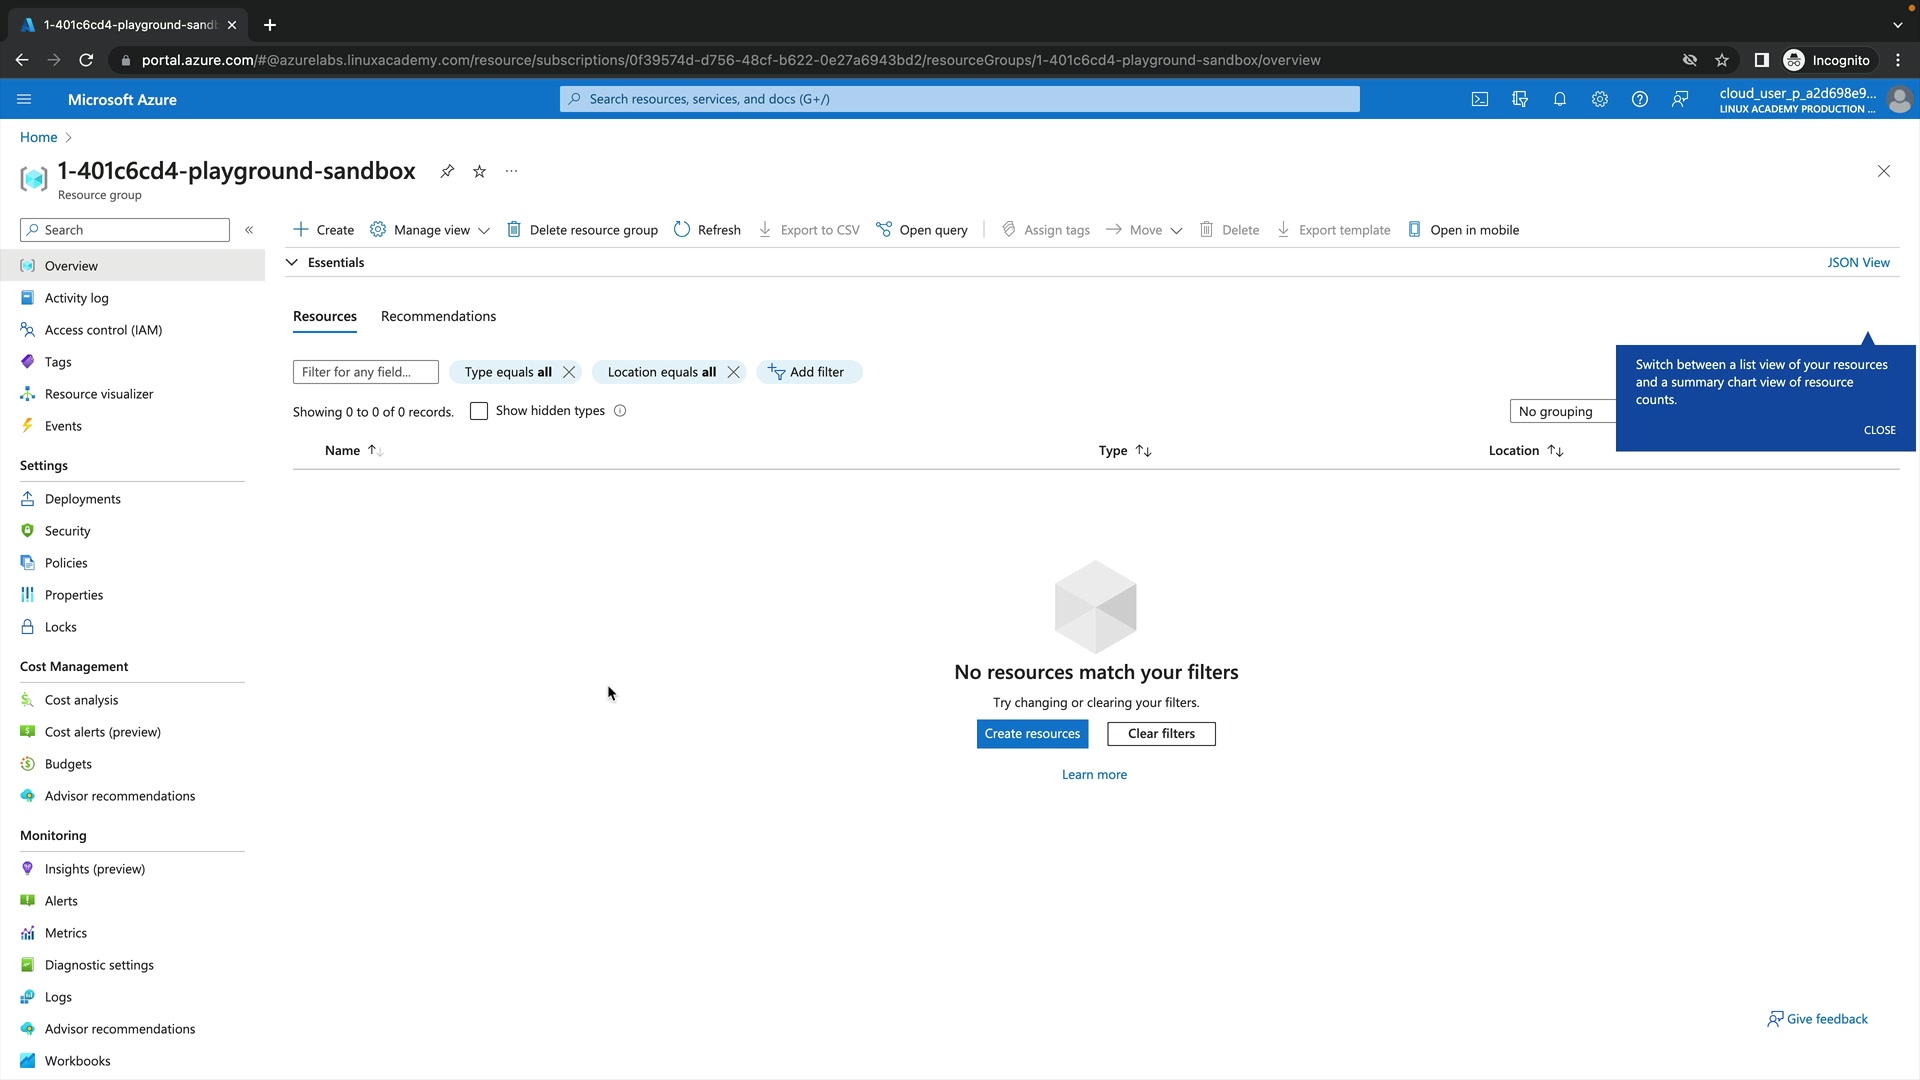Click the Filter for any field input
Viewport: 1920px width, 1080px height.
[x=365, y=372]
